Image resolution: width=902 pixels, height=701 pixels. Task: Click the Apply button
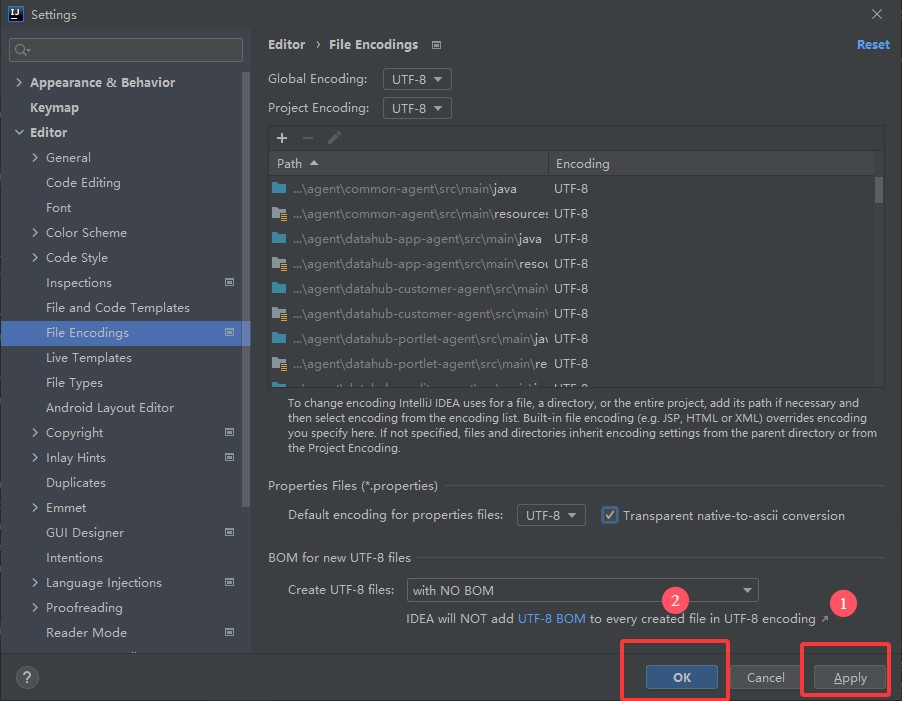point(850,677)
